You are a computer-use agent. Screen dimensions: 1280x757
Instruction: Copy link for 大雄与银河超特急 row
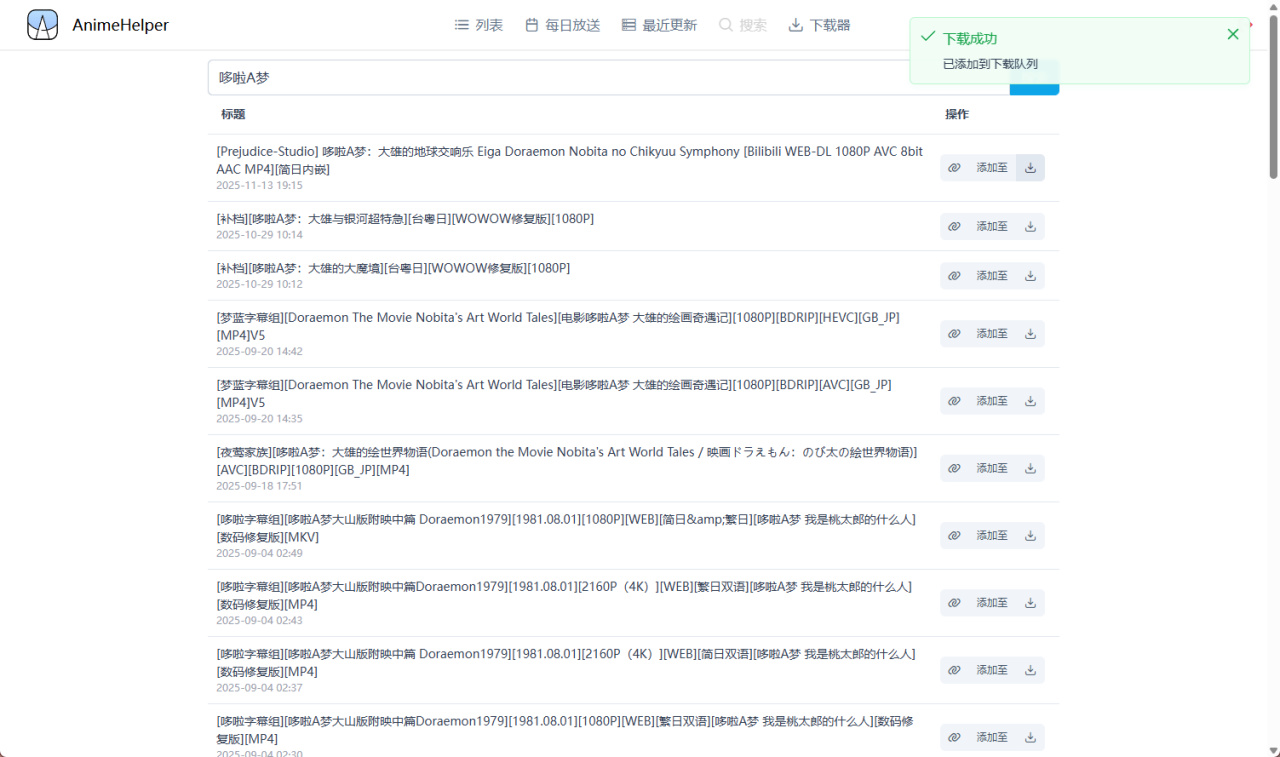(954, 227)
